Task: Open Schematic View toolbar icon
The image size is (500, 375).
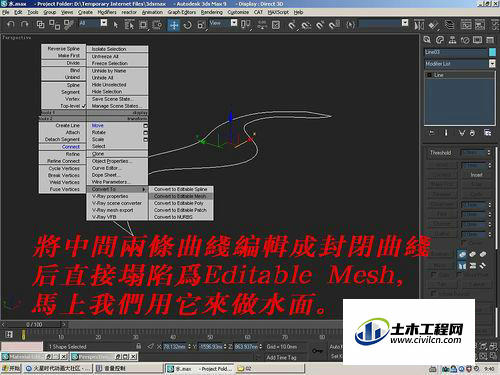Action: pos(480,25)
